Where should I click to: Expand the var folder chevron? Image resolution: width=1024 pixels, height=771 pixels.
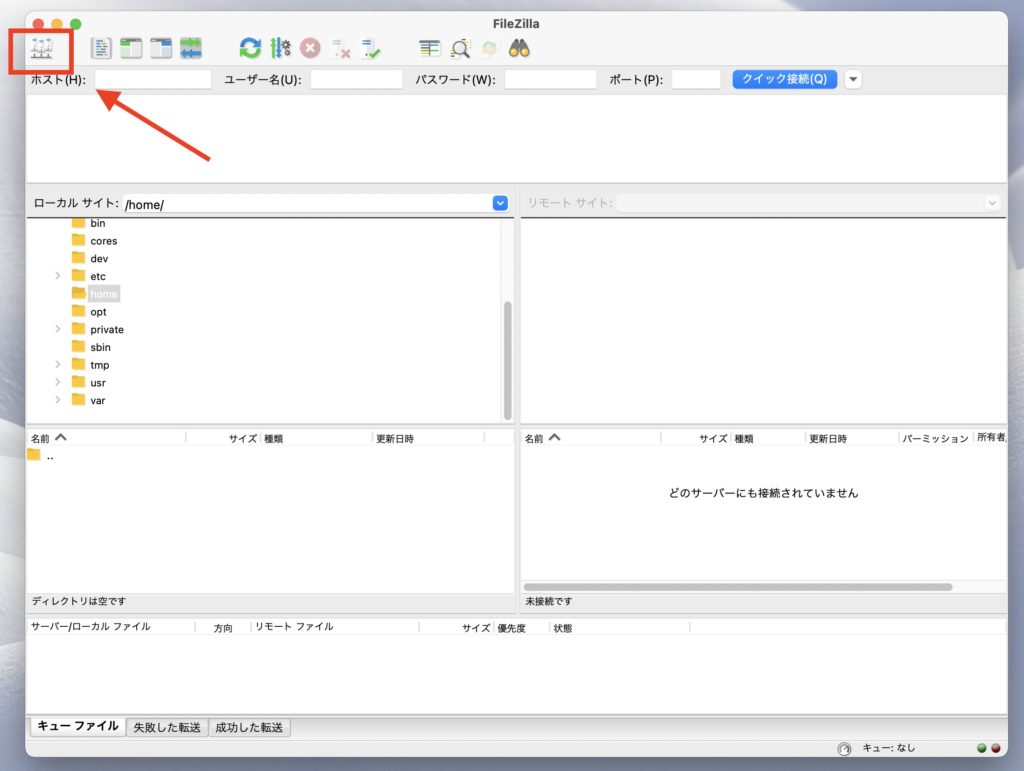pos(58,400)
